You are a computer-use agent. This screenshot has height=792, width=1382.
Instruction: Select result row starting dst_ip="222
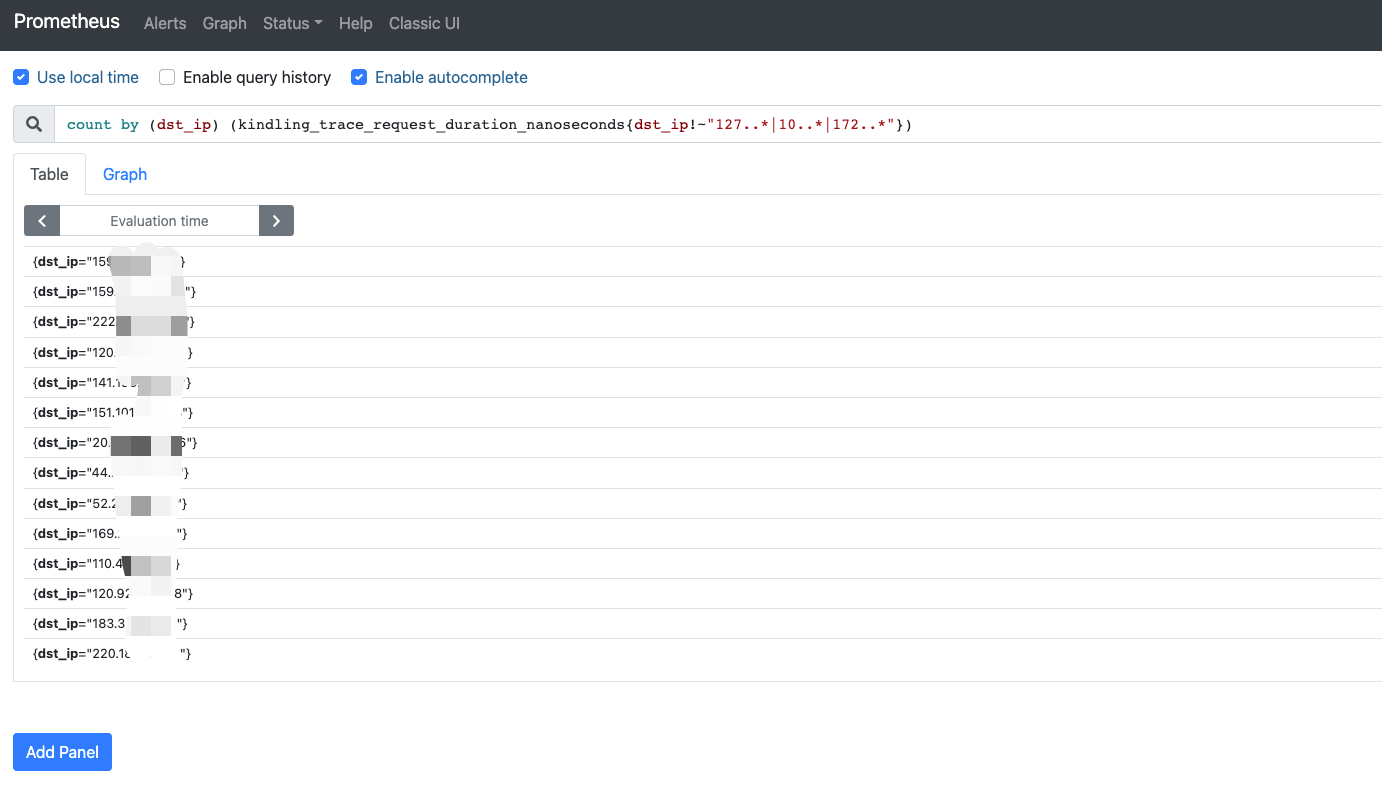tap(703, 322)
